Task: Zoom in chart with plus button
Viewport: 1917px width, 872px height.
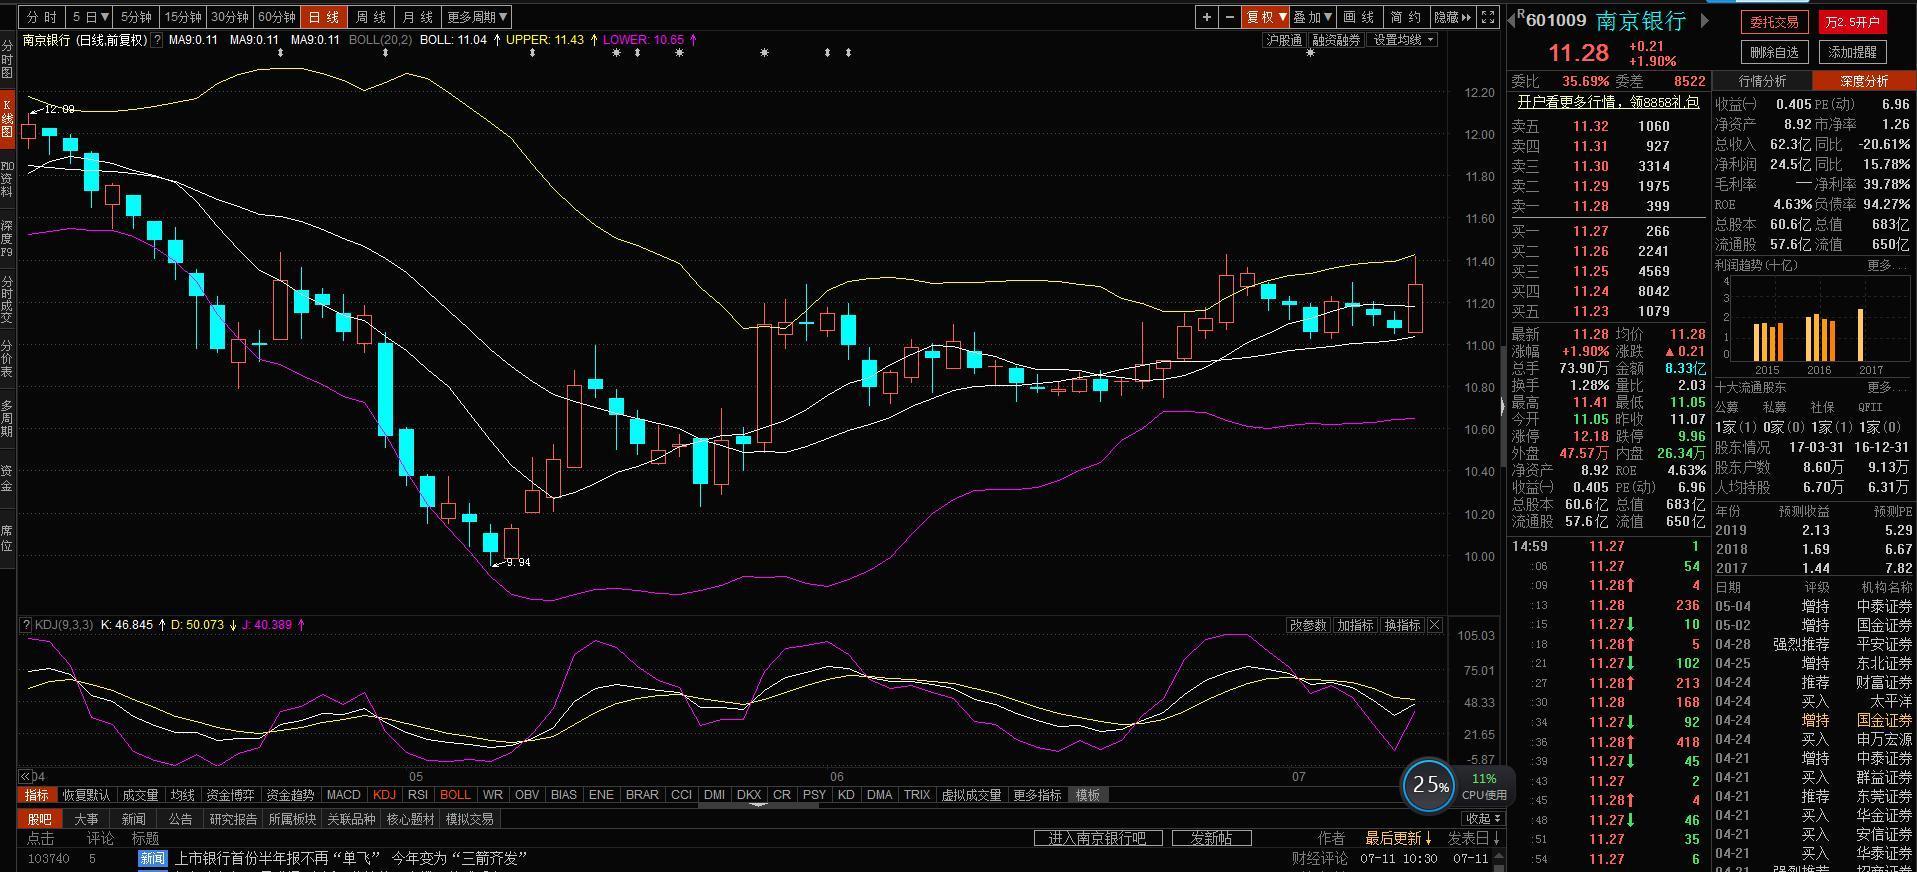Action: [x=1207, y=17]
